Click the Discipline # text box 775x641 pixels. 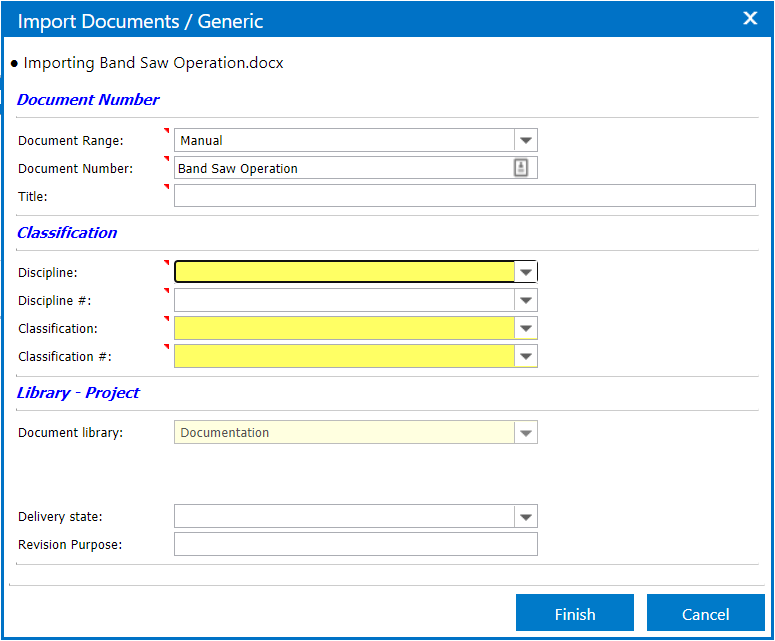(344, 300)
